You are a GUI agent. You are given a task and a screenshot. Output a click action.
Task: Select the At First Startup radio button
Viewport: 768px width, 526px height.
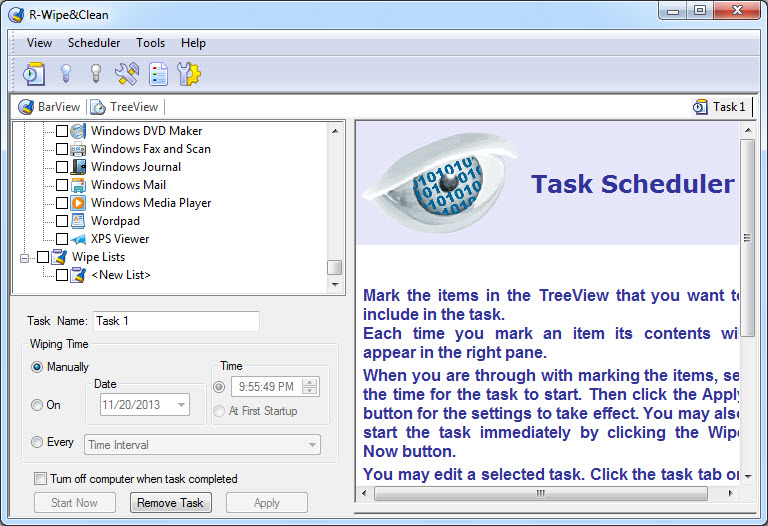[219, 411]
